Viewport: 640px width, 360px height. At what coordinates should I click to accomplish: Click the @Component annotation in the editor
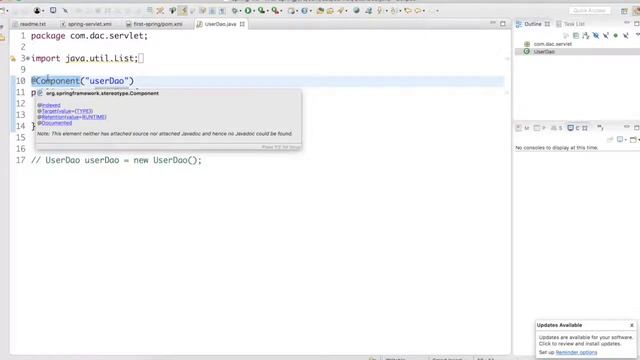pyautogui.click(x=56, y=81)
